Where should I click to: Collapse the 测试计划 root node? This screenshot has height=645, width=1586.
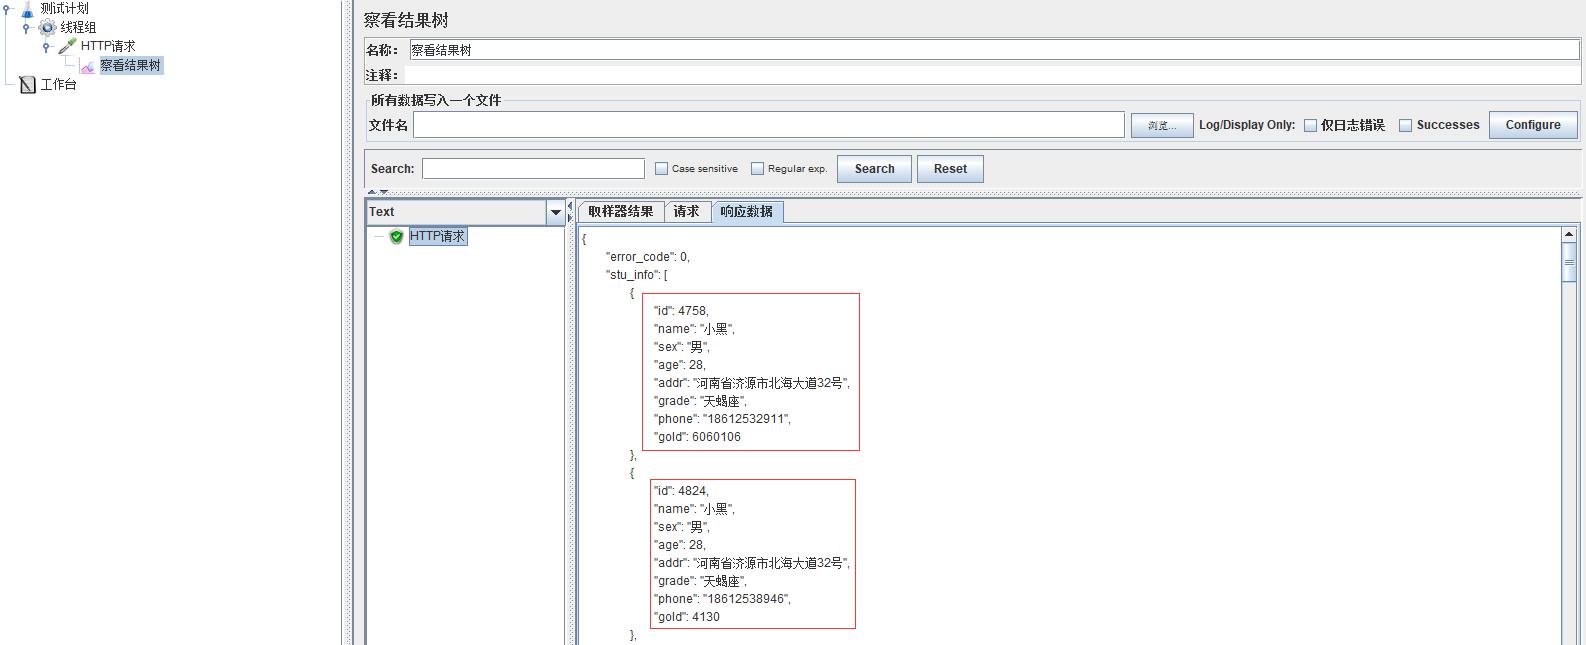(7, 8)
